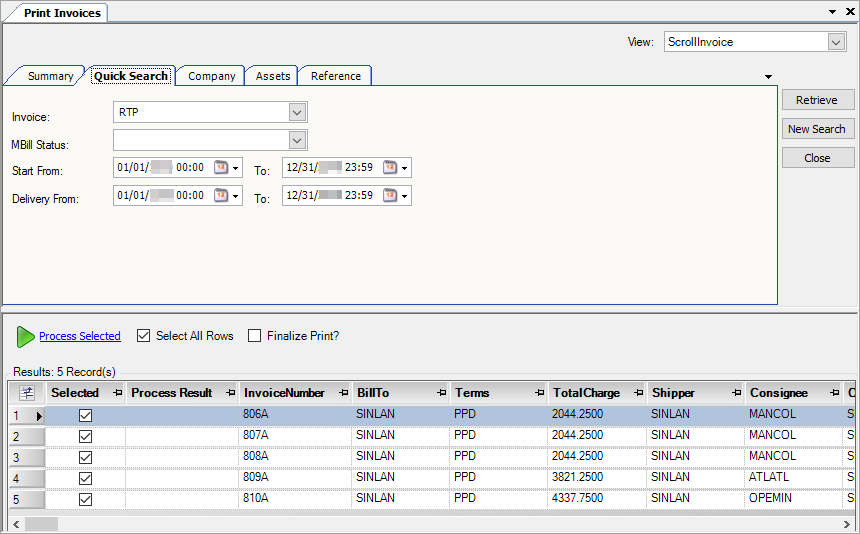The width and height of the screenshot is (860, 534).
Task: Open calendar picker for Start To date
Action: tap(390, 168)
